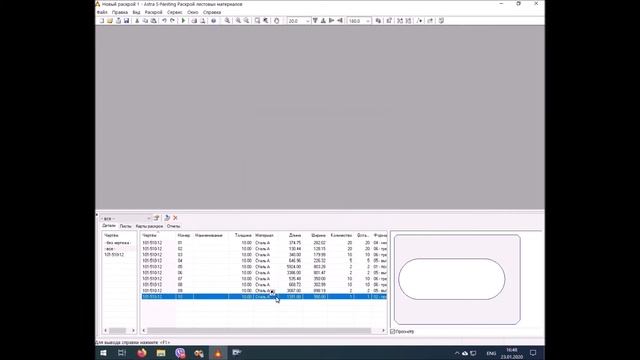Sort by the Ширина column header
This screenshot has height=360, width=640.
[x=318, y=236]
